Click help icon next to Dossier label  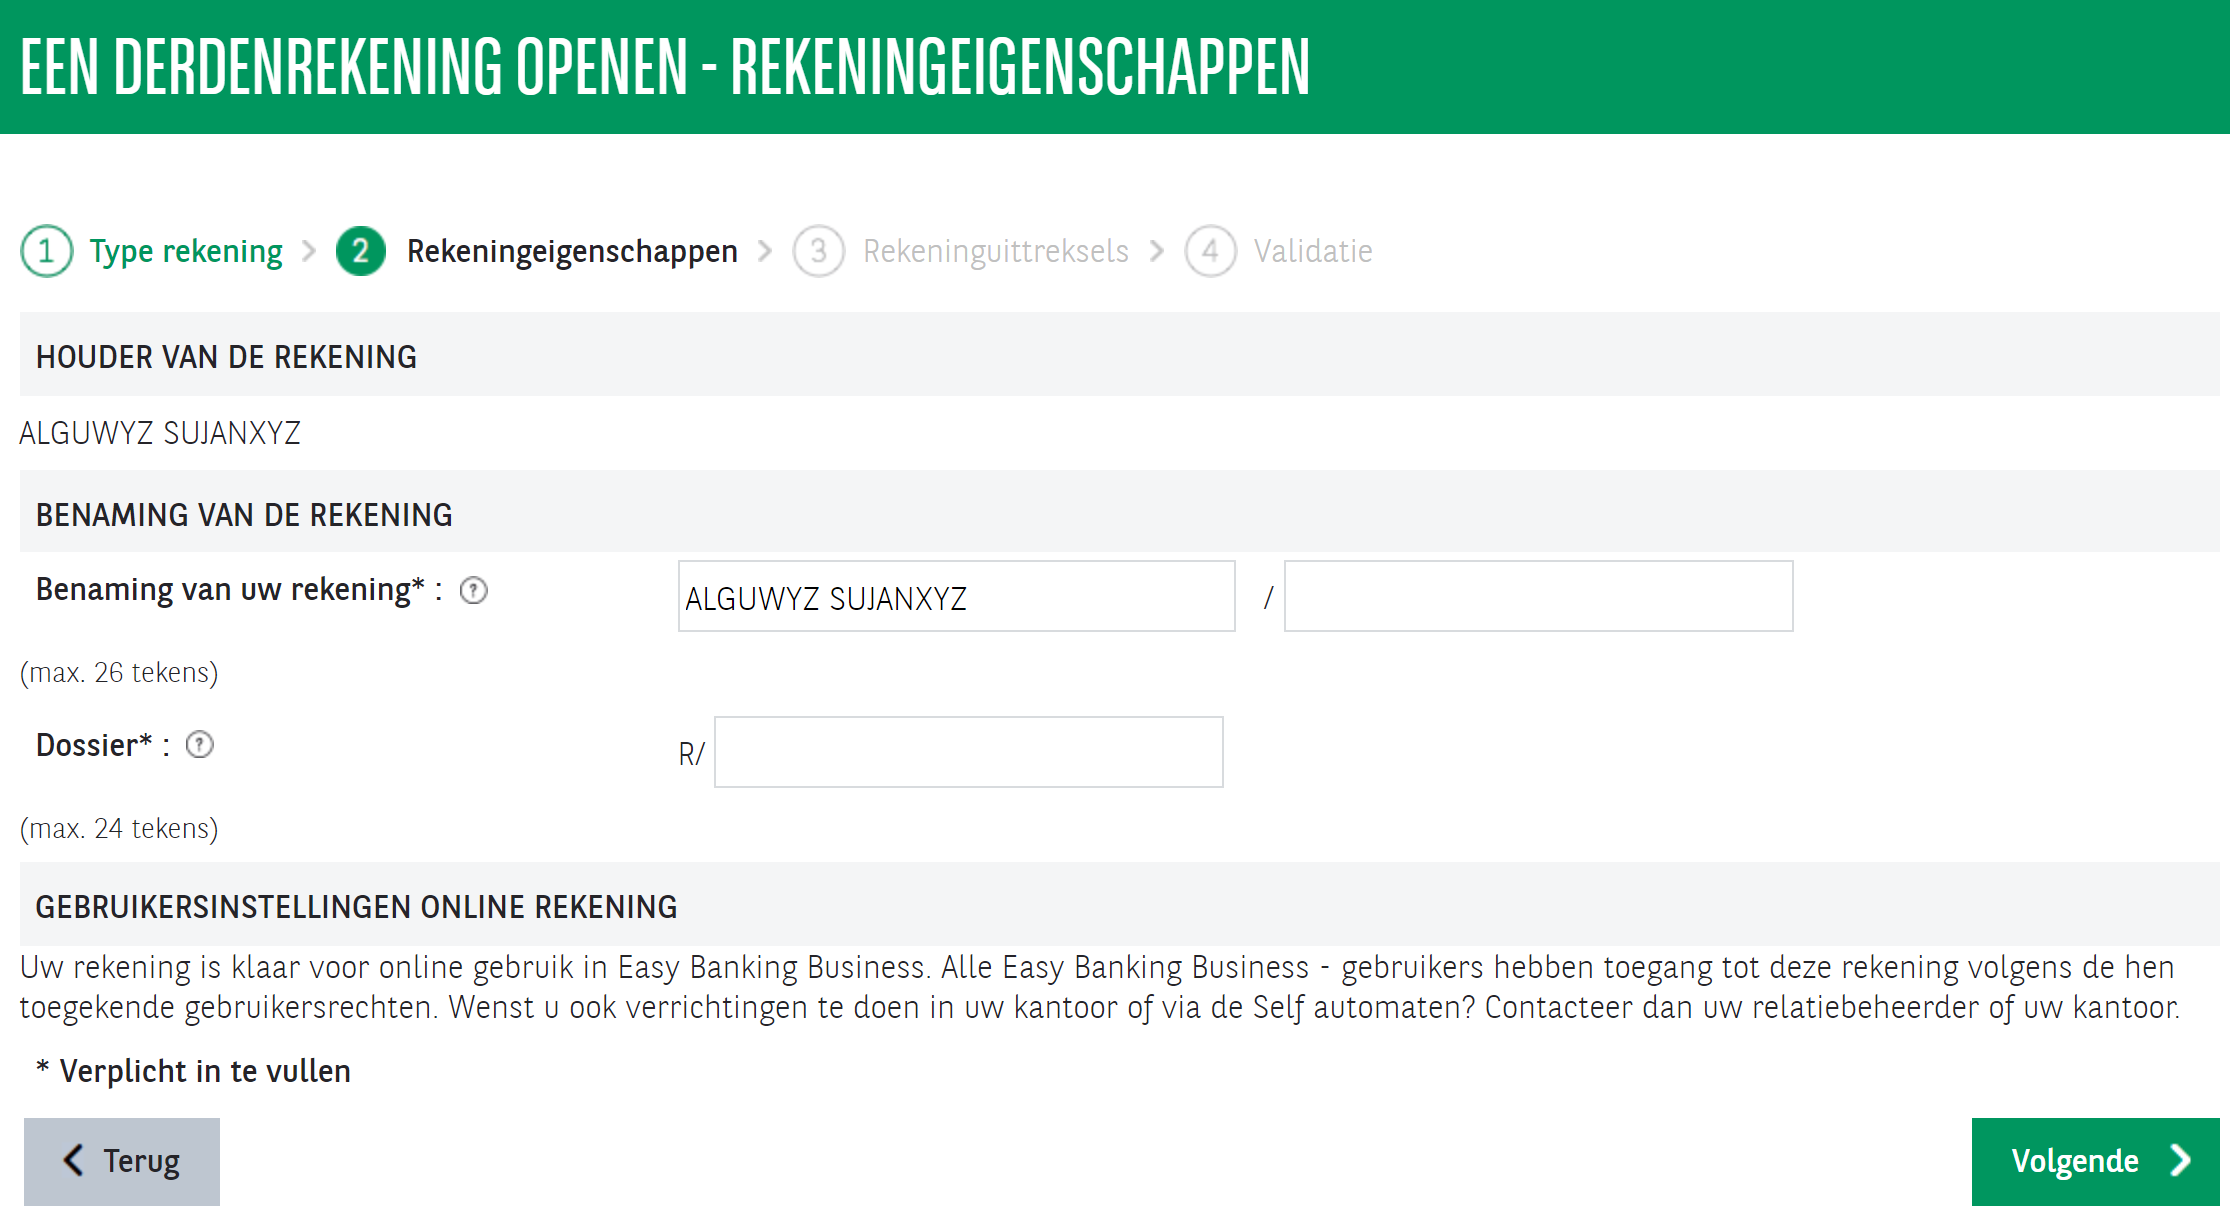click(200, 745)
